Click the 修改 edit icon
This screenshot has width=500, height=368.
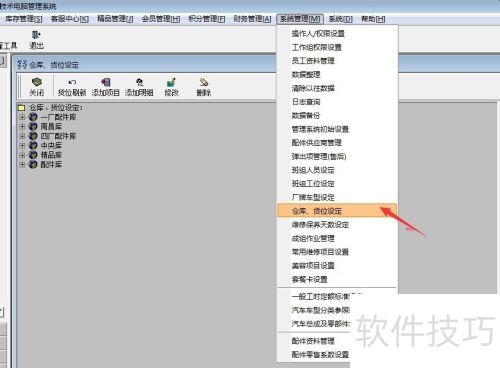(171, 82)
